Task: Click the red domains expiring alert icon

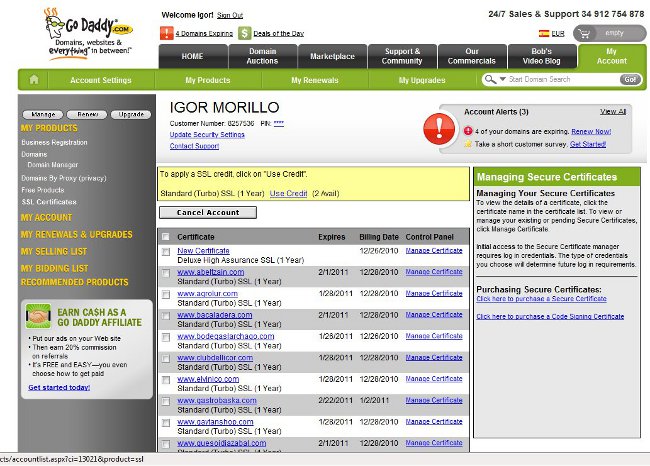Action: click(x=166, y=33)
